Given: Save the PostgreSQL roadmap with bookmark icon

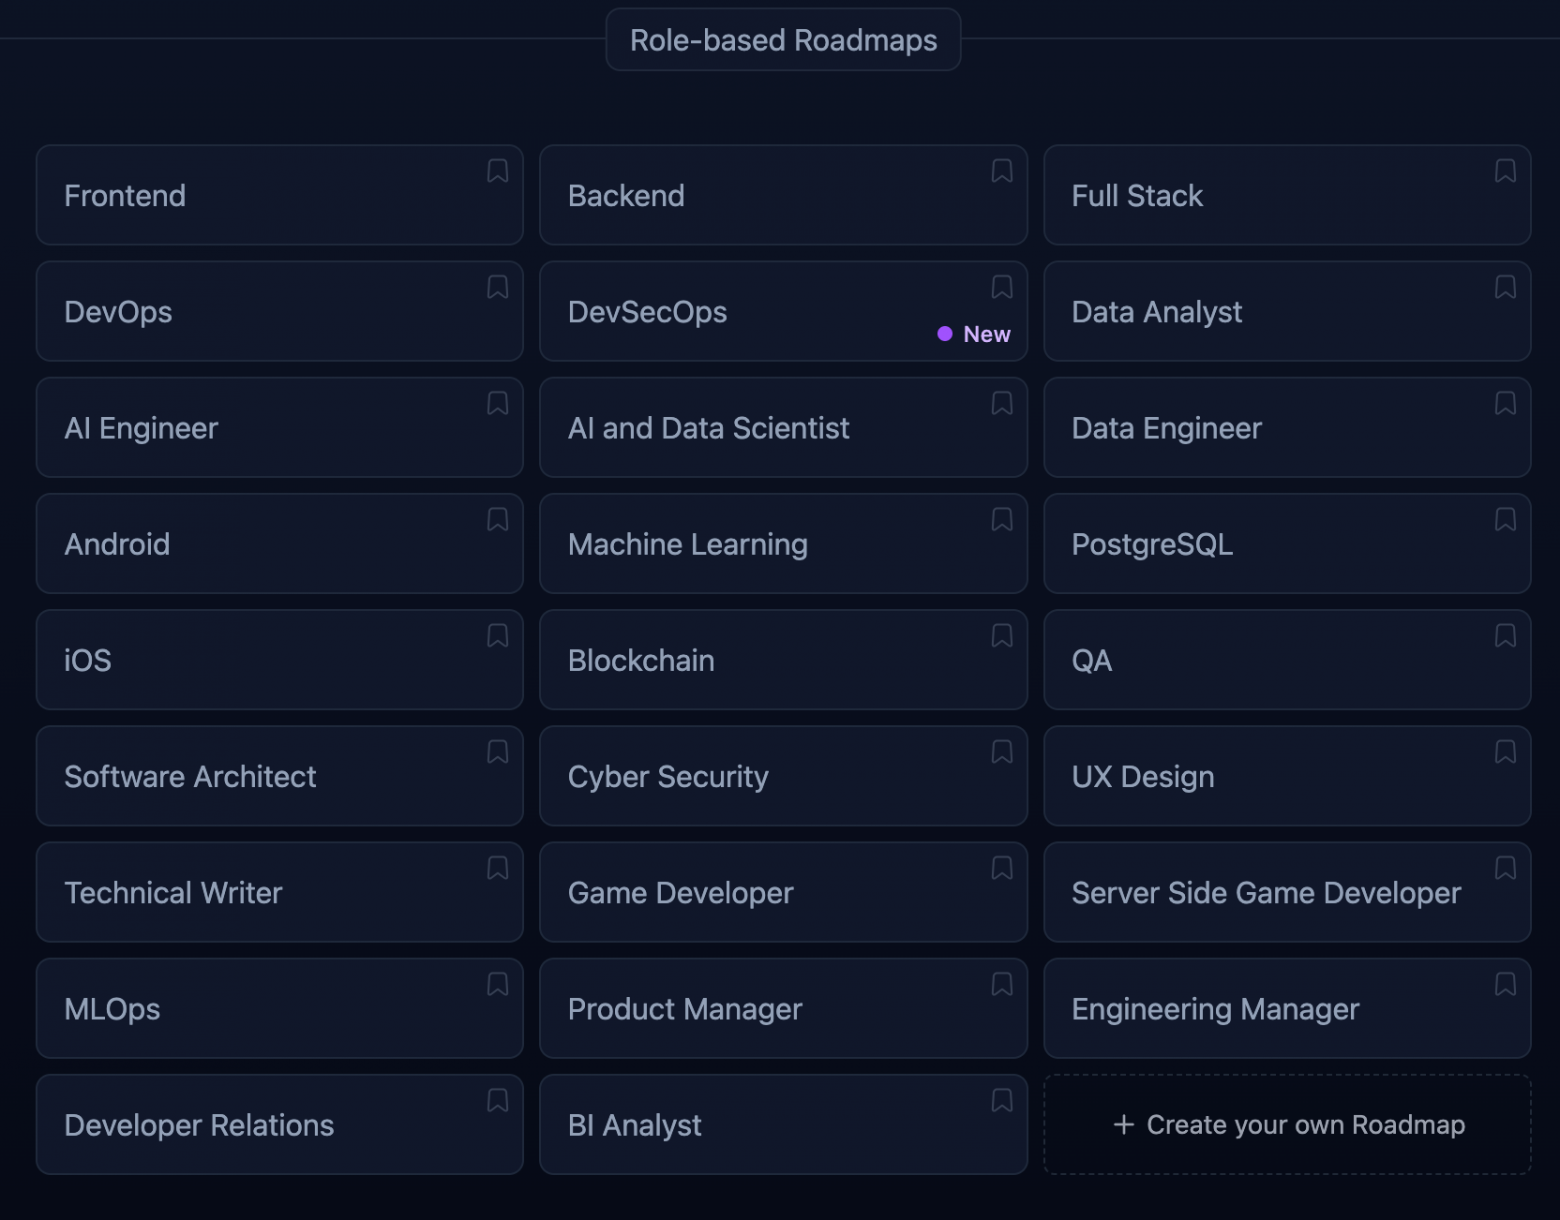Looking at the screenshot, I should pyautogui.click(x=1505, y=519).
